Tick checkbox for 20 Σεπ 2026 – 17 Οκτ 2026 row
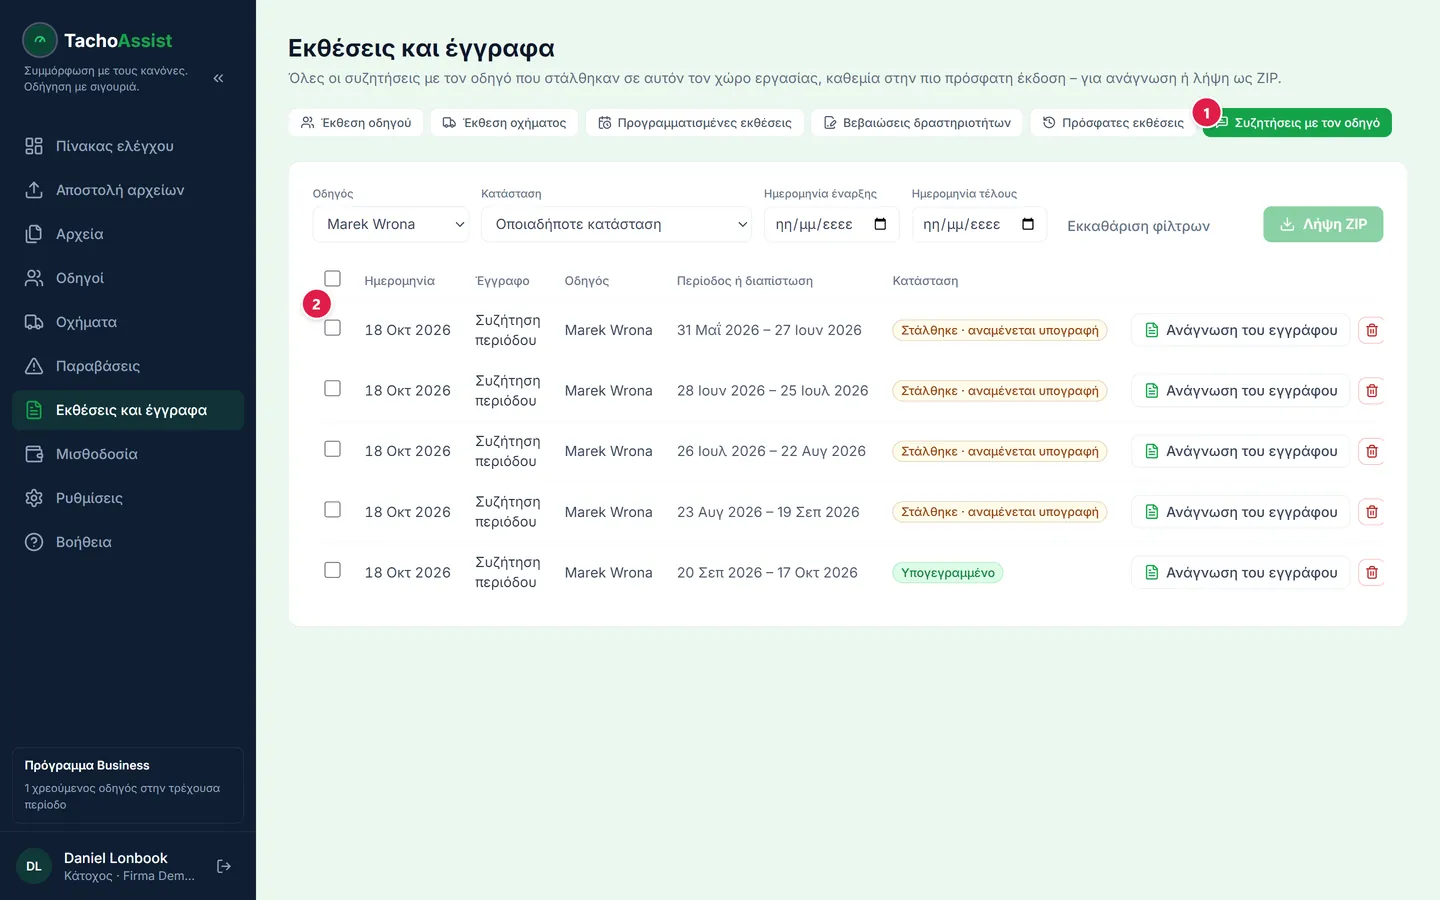1440x900 pixels. (x=333, y=570)
